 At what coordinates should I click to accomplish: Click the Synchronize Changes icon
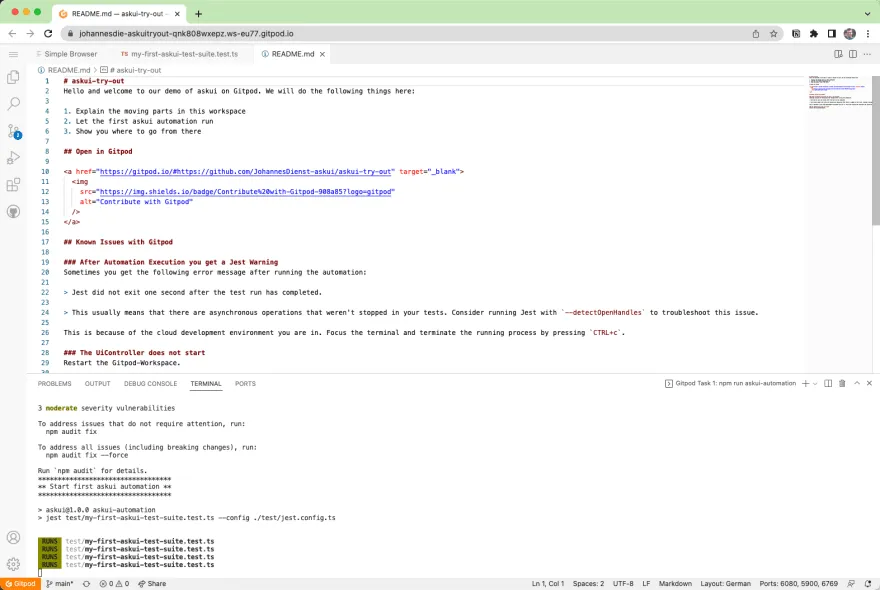point(86,584)
